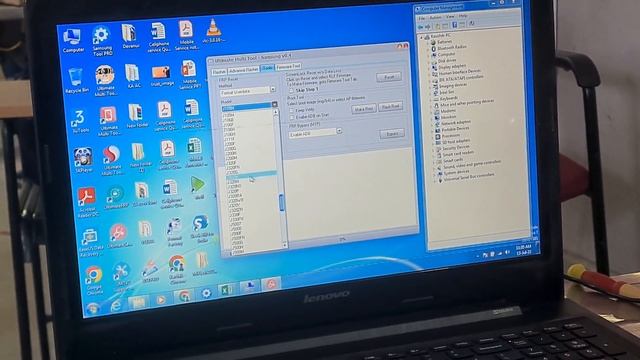The height and width of the screenshot is (360, 640).
Task: Launch the EaseUS Data Recovery shortcut
Action: pos(90,242)
